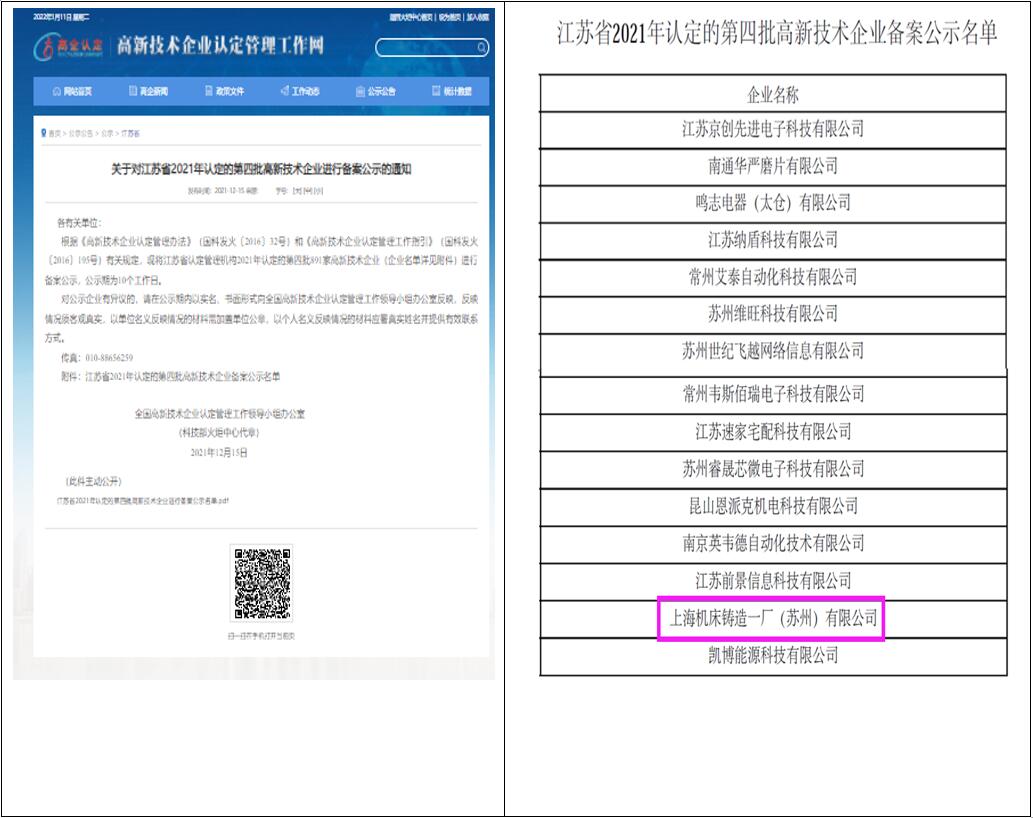Click the search magnifier icon
Viewport: 1033px width, 818px height.
coord(482,48)
